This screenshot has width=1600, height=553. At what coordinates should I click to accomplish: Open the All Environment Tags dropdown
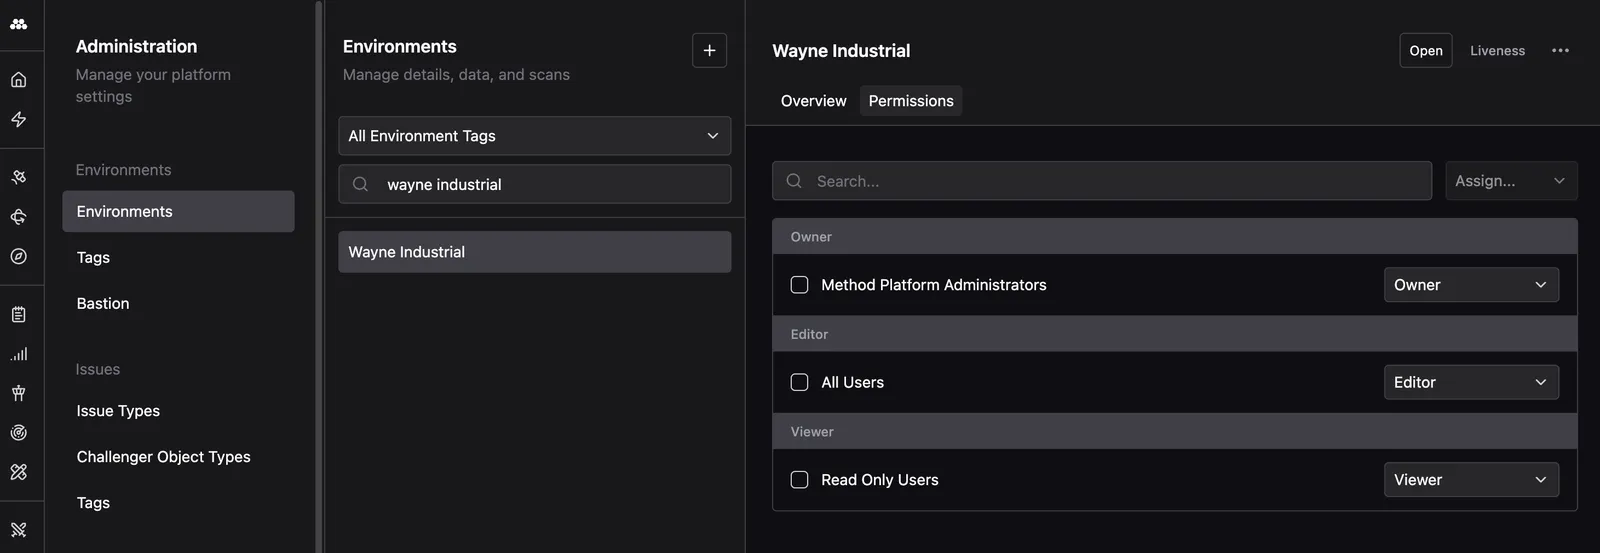[x=535, y=136]
